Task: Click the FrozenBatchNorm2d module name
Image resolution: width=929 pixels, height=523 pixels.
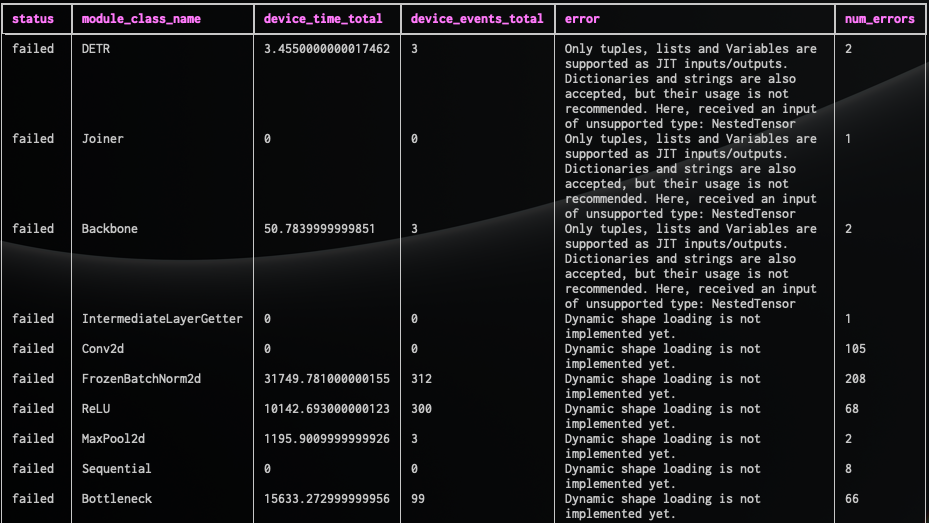Action: click(141, 379)
